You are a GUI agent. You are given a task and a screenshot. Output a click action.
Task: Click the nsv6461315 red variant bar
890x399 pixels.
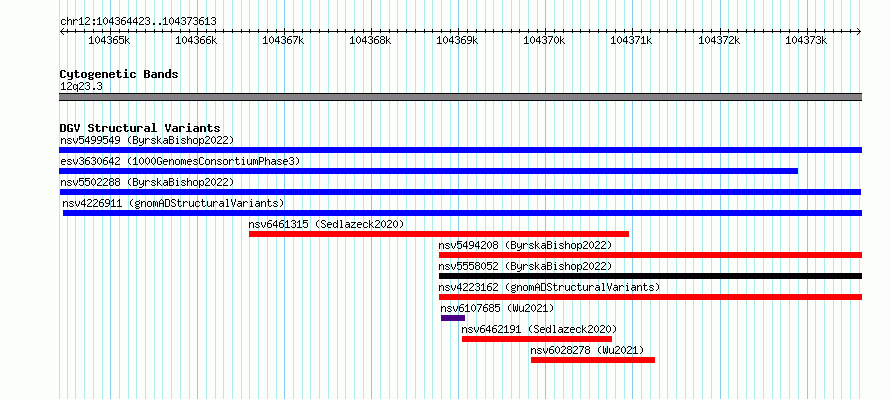439,234
